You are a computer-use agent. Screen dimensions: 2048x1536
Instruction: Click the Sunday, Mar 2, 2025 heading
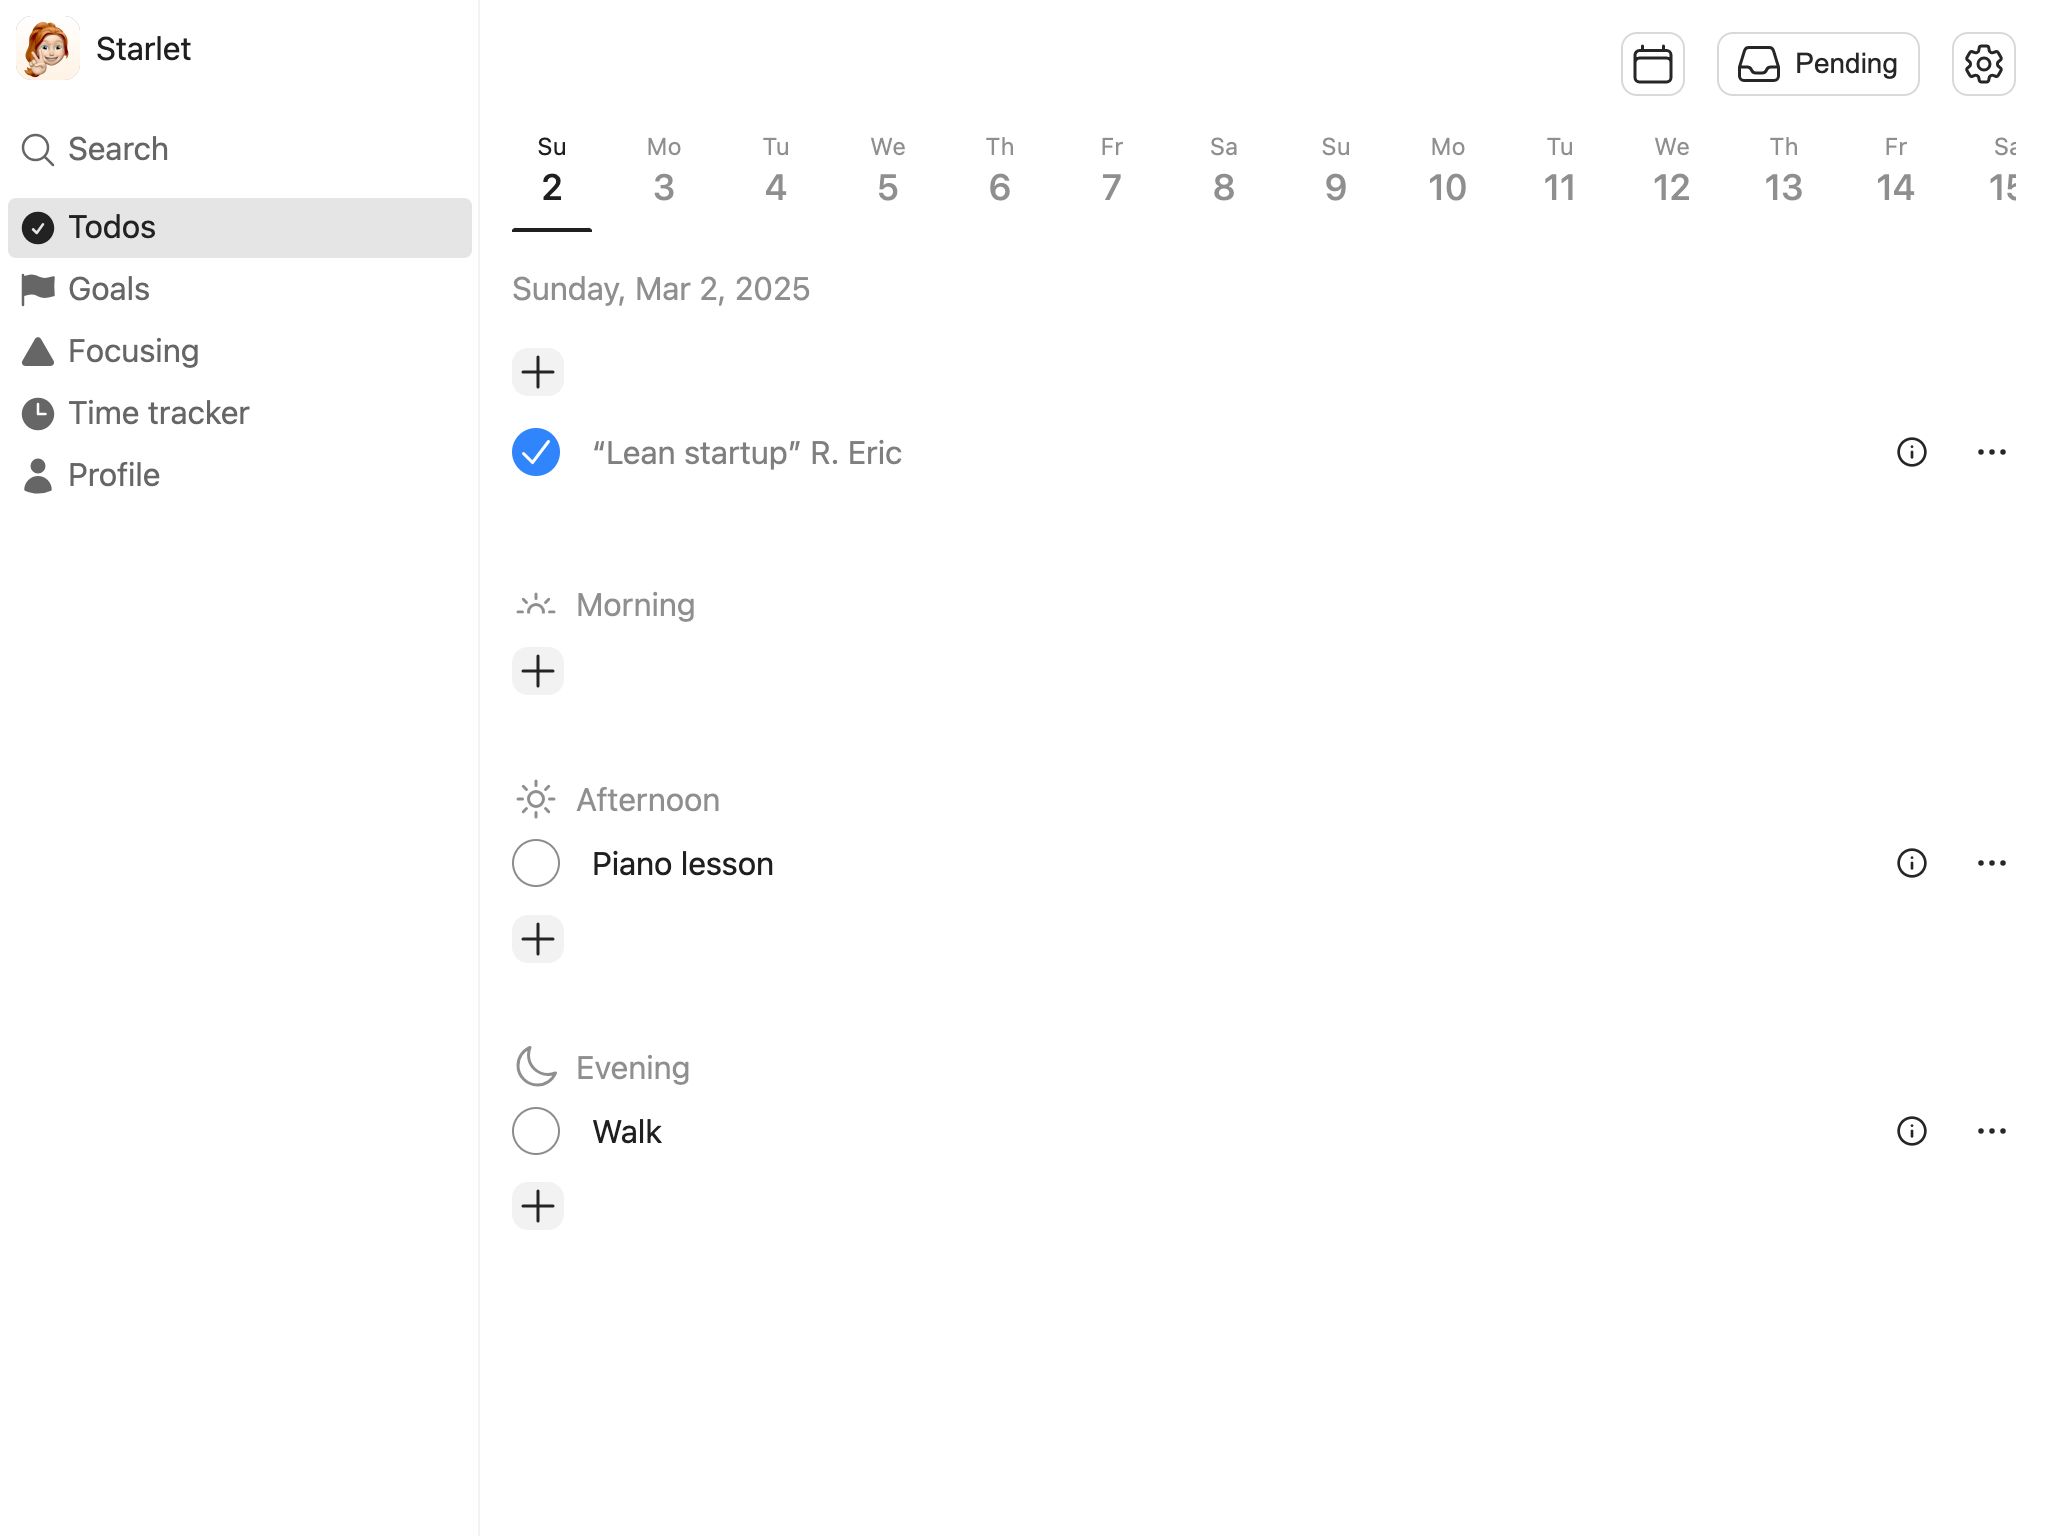pos(661,289)
